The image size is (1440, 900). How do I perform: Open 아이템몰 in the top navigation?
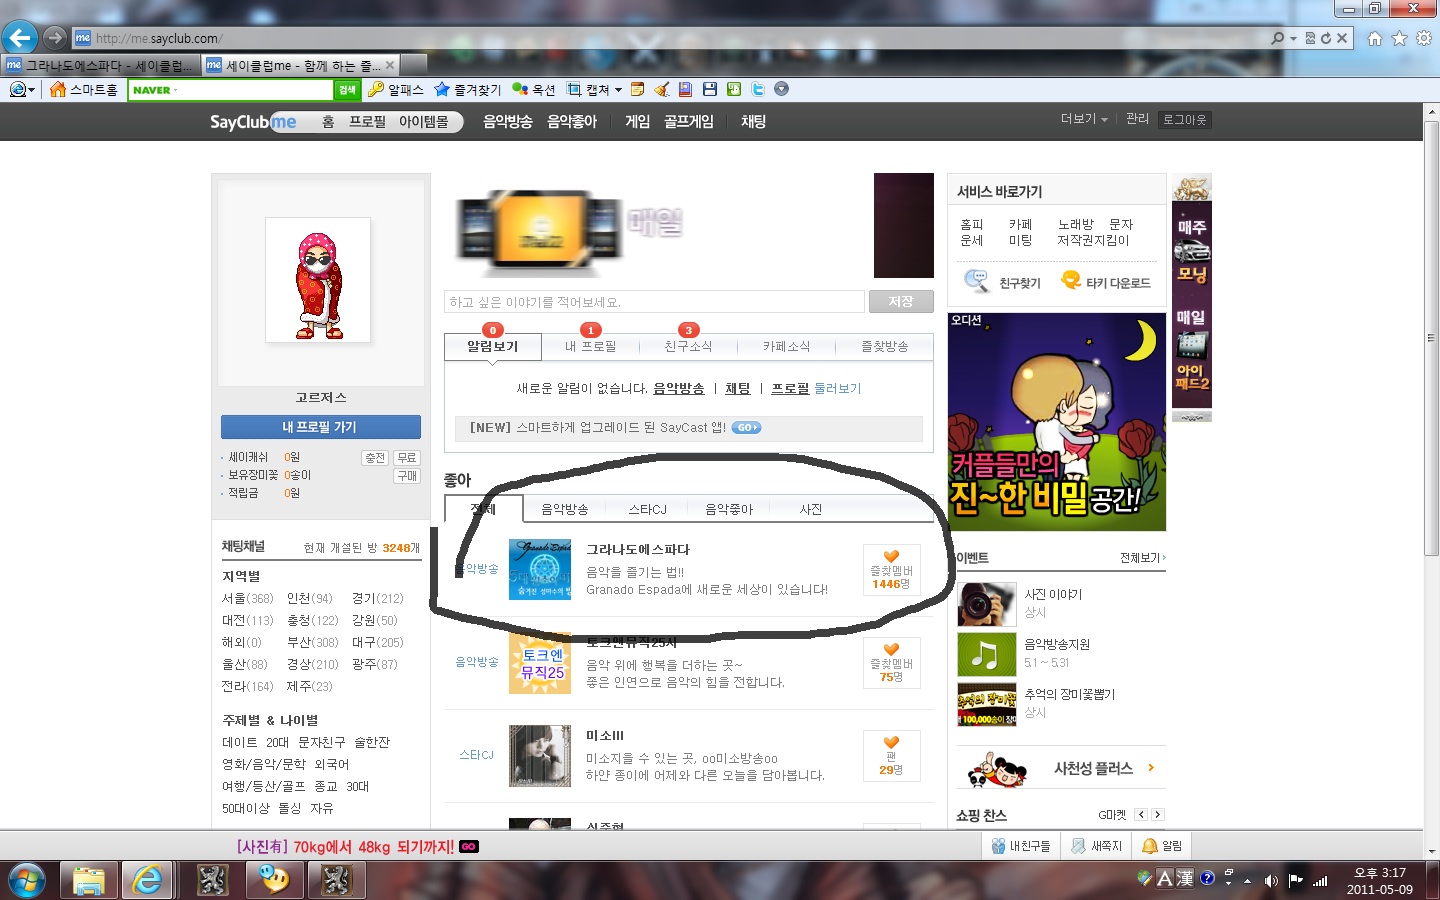pyautogui.click(x=424, y=121)
